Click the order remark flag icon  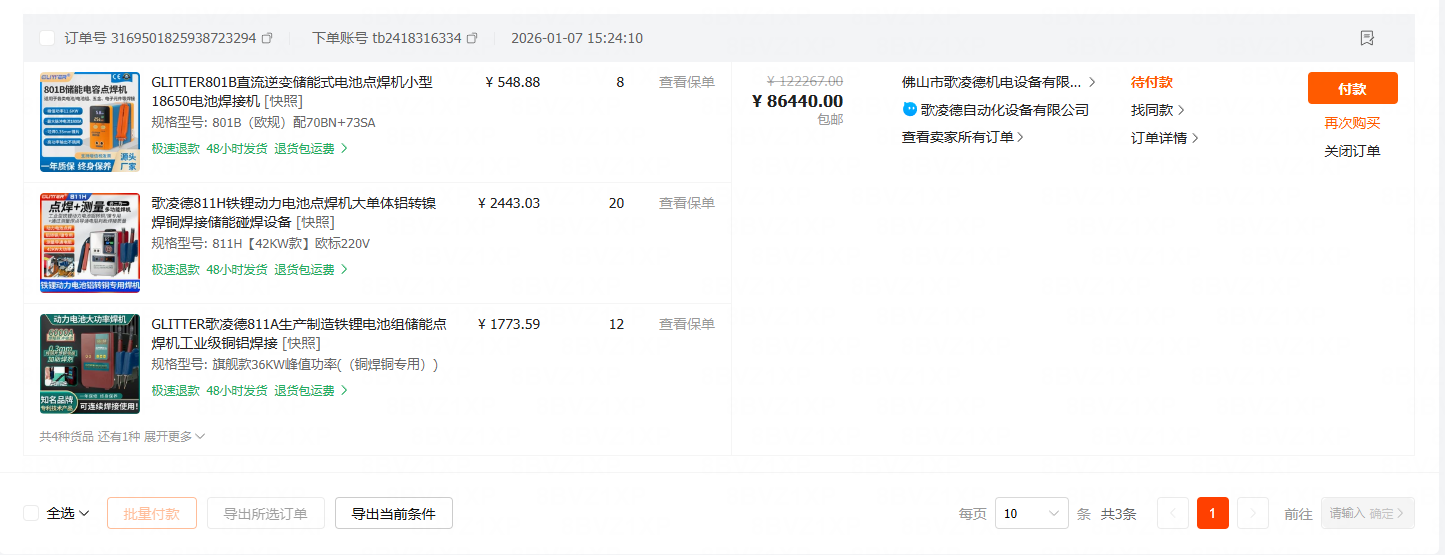[1367, 38]
